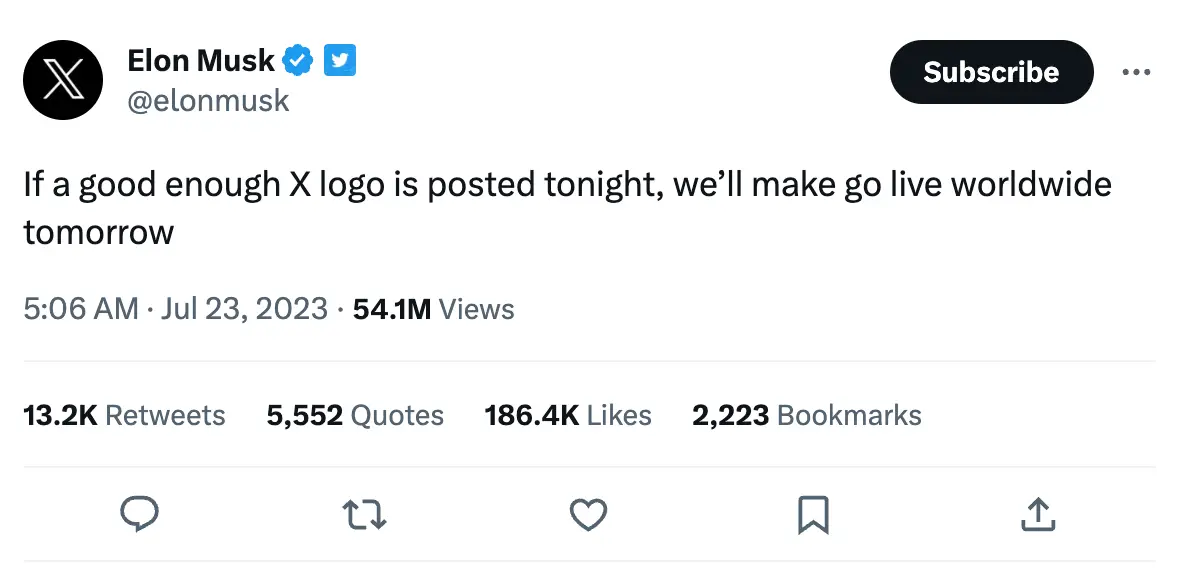This screenshot has height=568, width=1182.
Task: View the 13.2K Retweets list
Action: pos(124,415)
